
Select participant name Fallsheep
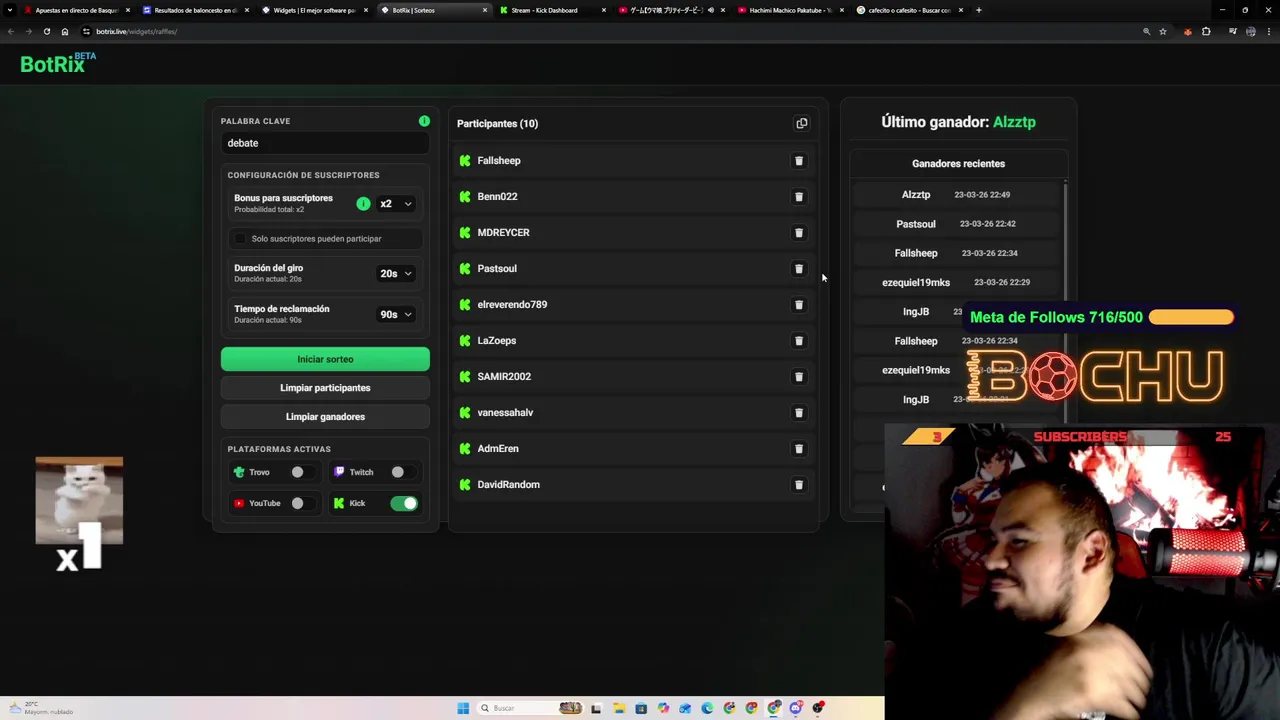click(x=499, y=161)
